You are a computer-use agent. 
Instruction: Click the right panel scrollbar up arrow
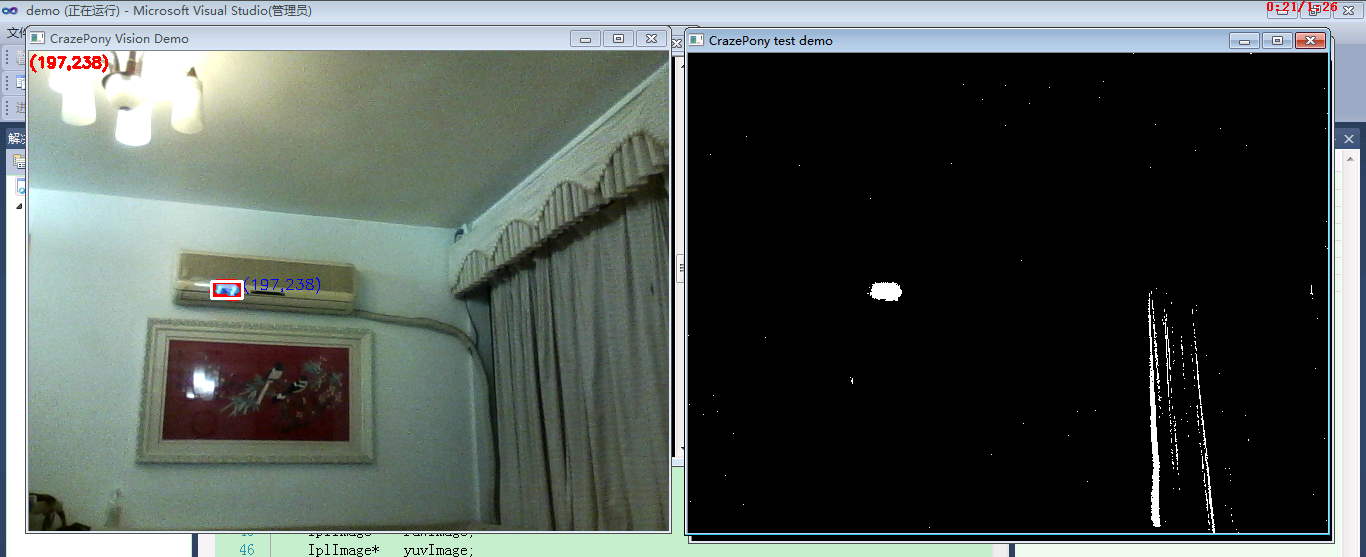pyautogui.click(x=1348, y=159)
